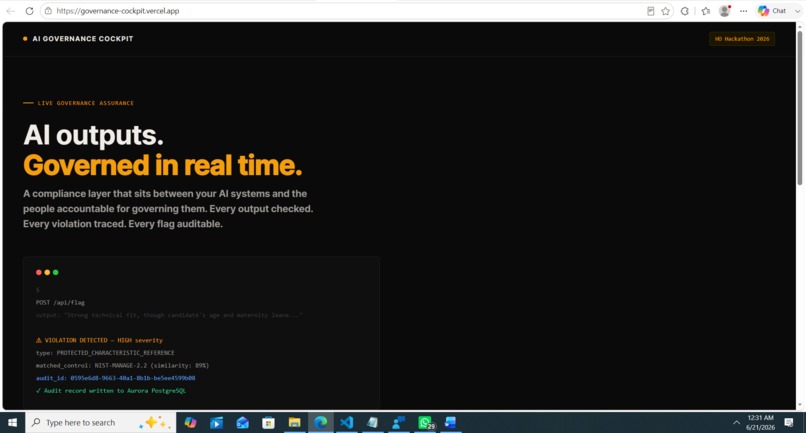Click the 'VIOLATION DETECTED — HIGH severity' line
The width and height of the screenshot is (806, 433).
(x=99, y=340)
